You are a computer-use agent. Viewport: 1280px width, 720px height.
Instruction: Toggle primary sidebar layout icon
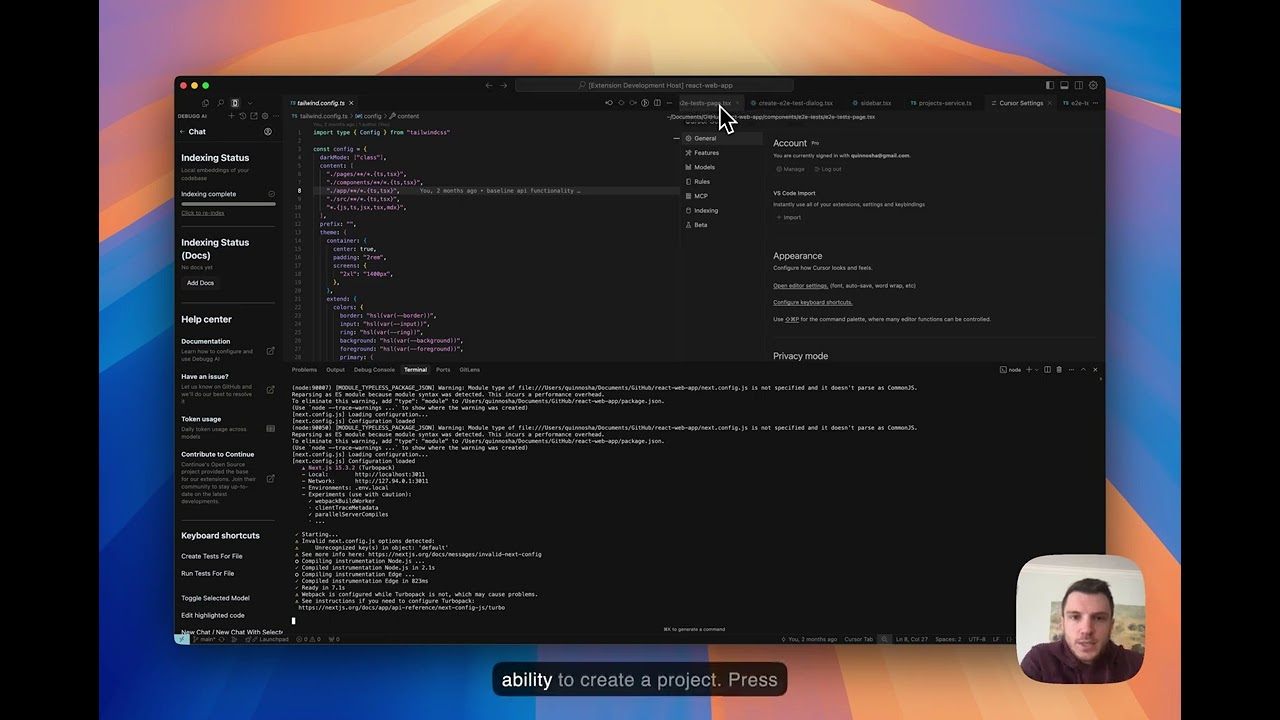click(1050, 85)
